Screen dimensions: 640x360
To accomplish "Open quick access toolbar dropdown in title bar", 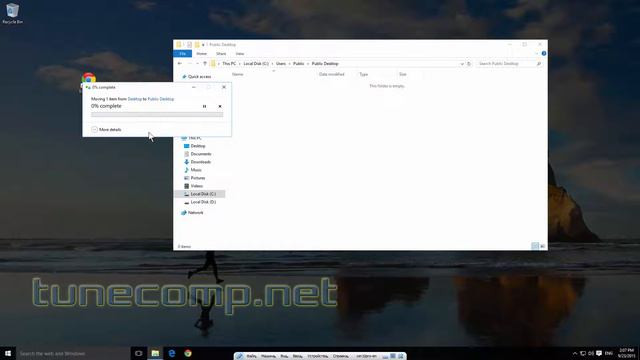I will (203, 44).
